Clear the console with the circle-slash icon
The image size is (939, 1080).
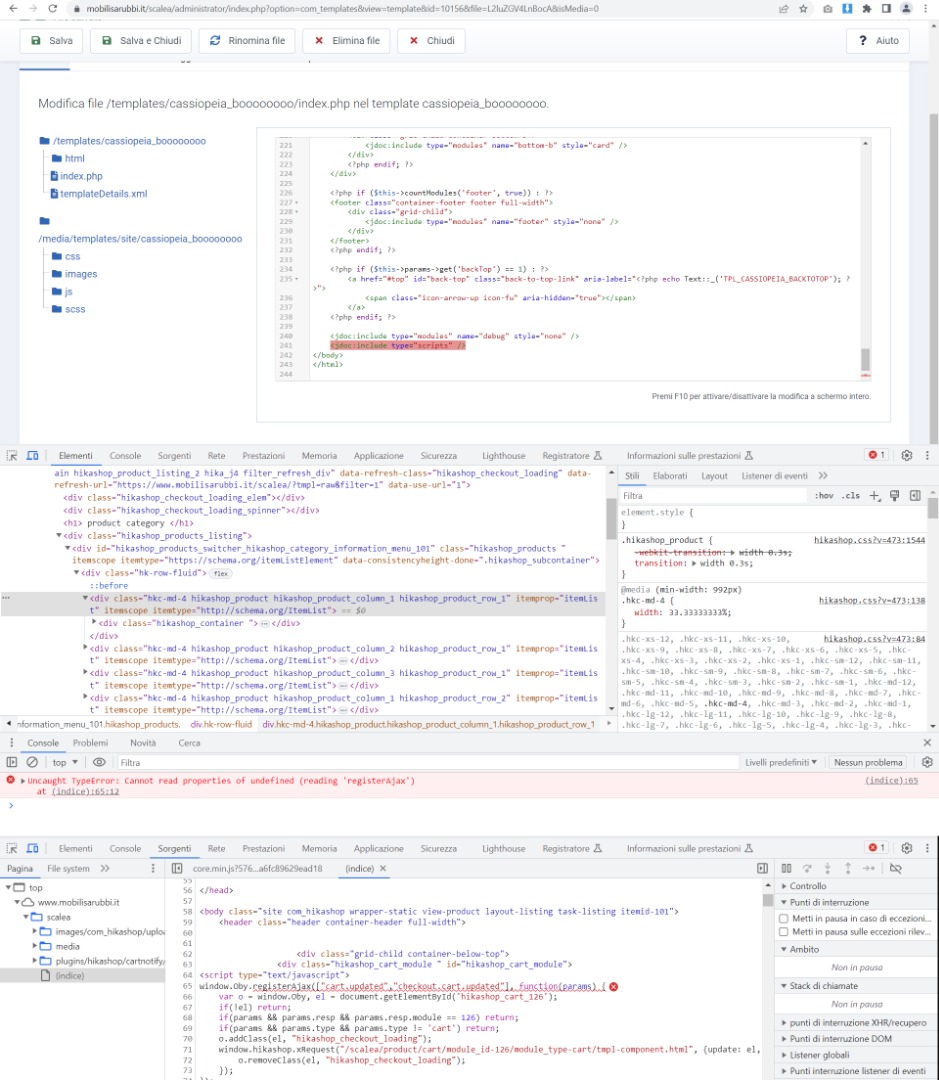coord(32,762)
